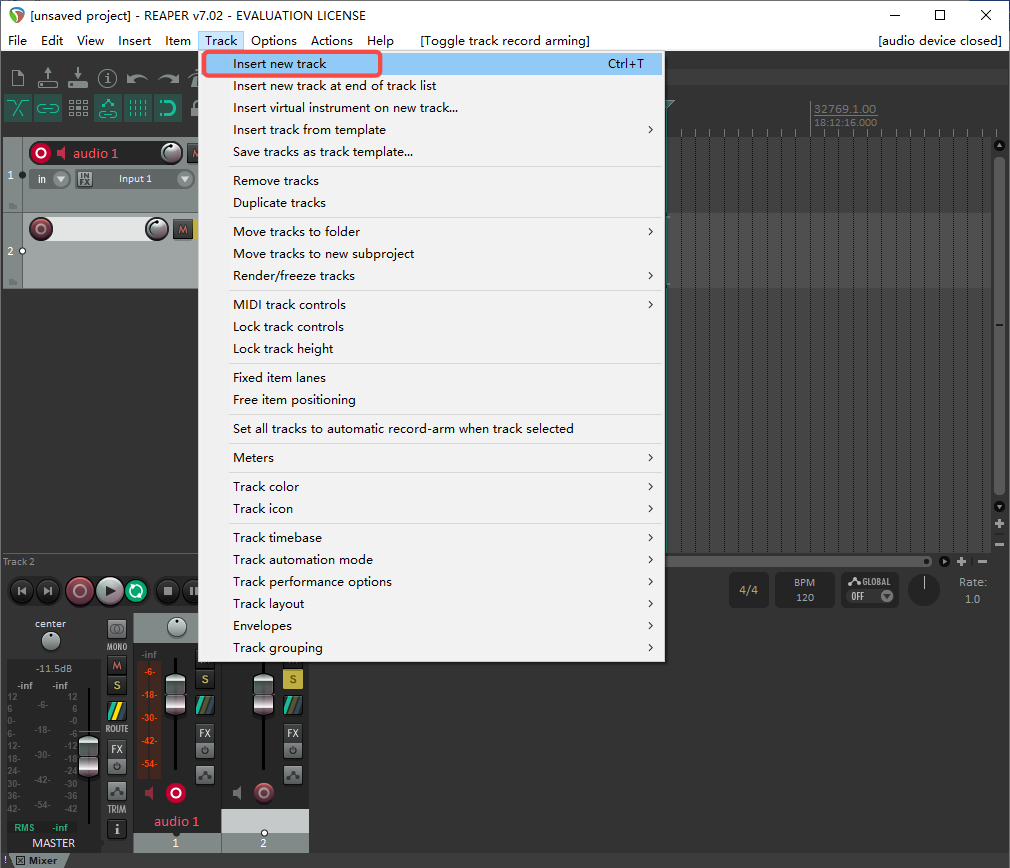Adjust master pan knob labeled center

coord(50,641)
